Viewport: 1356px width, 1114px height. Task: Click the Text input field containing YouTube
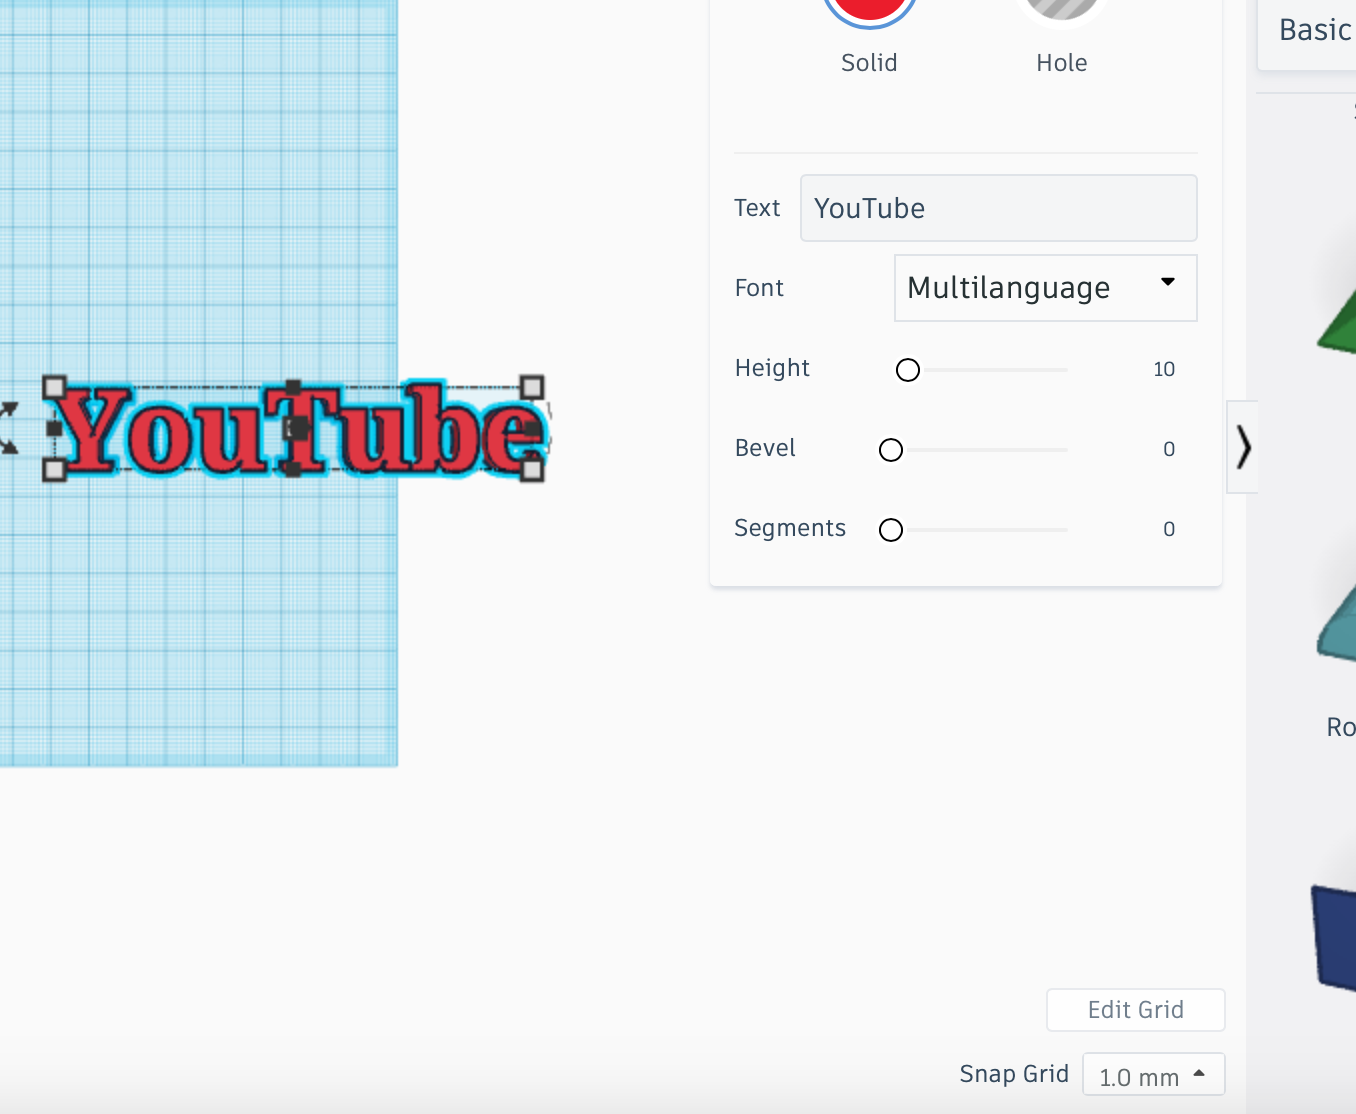click(998, 208)
